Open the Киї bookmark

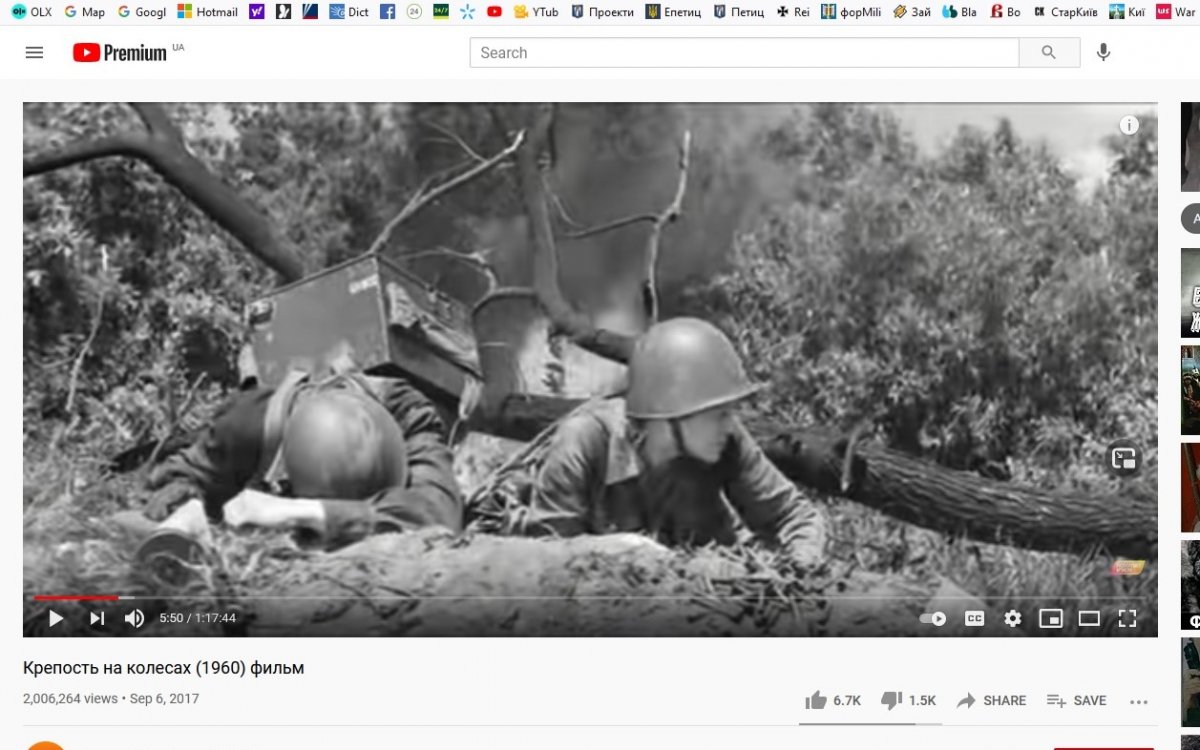1127,12
